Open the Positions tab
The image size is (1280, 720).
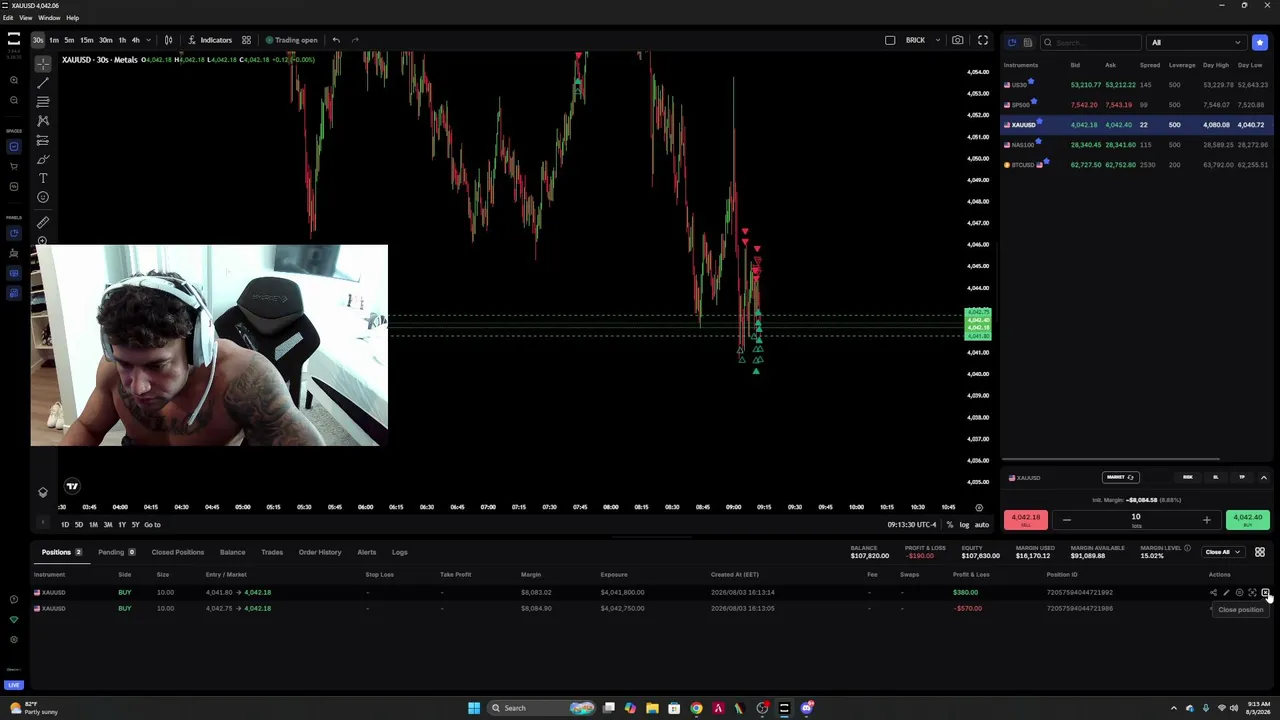61,552
